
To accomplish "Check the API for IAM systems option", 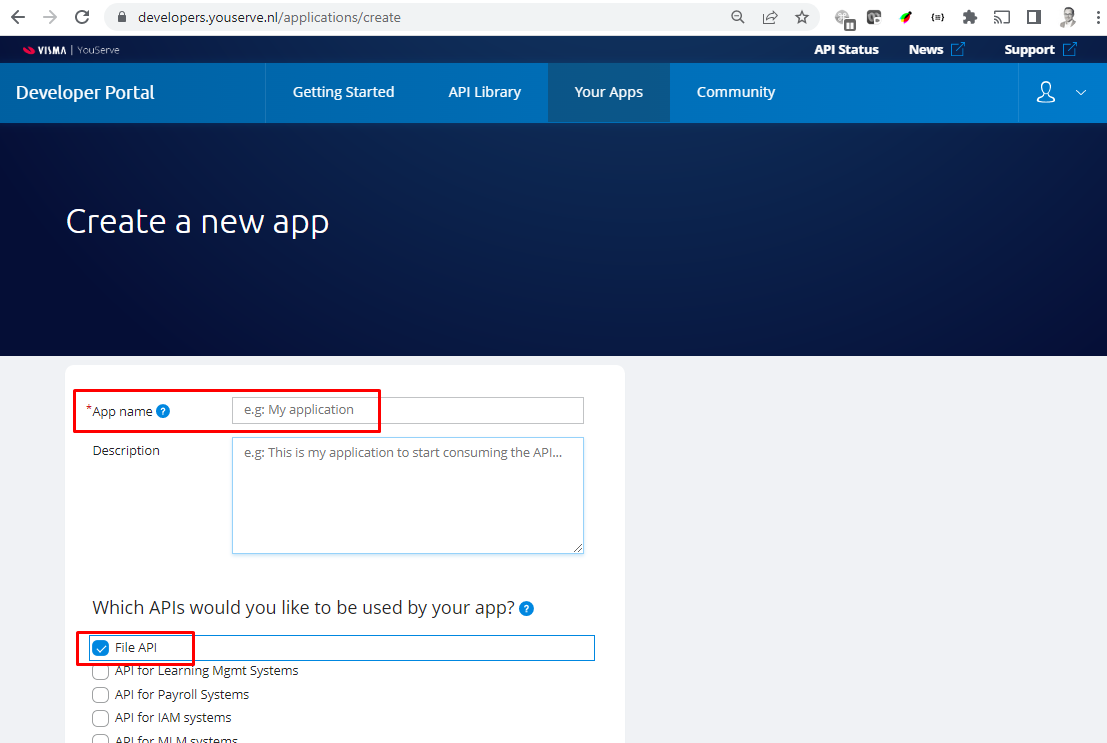I will point(100,718).
